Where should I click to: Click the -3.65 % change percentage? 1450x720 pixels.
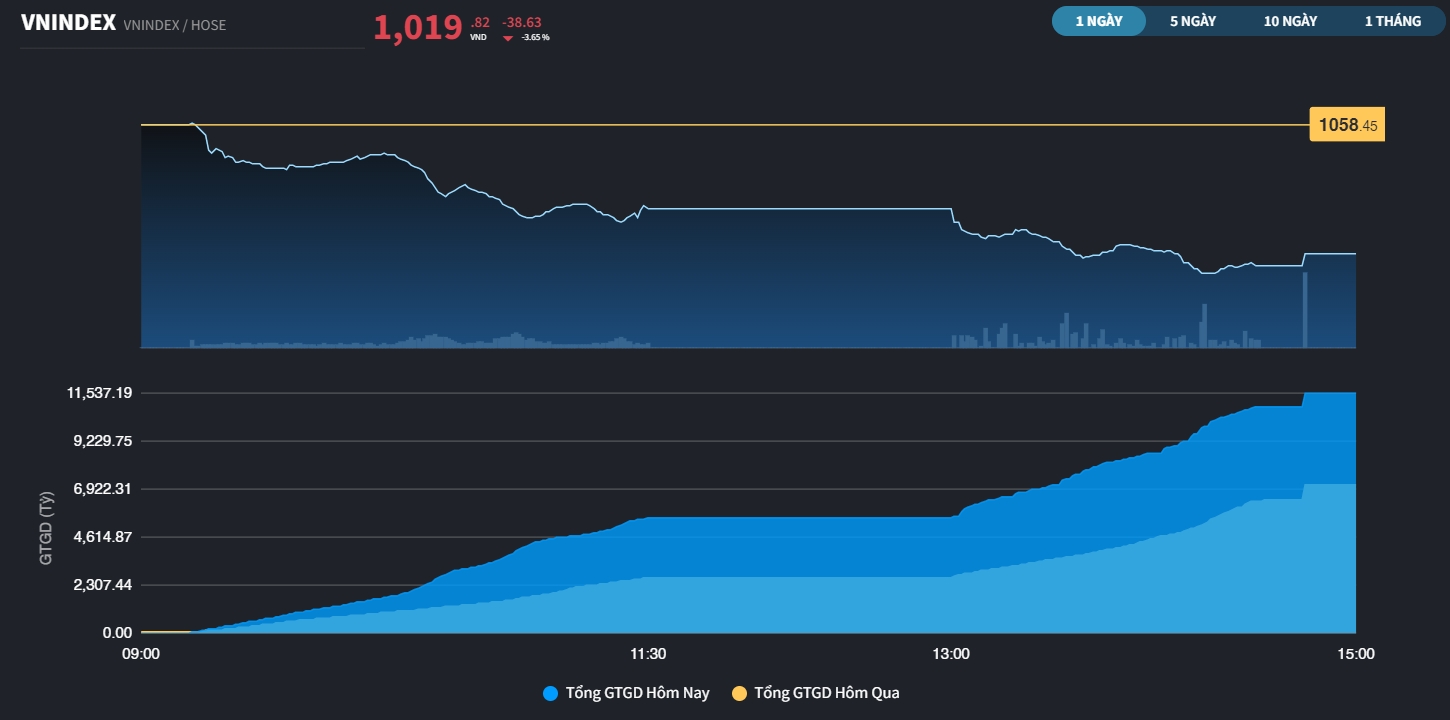coord(535,35)
